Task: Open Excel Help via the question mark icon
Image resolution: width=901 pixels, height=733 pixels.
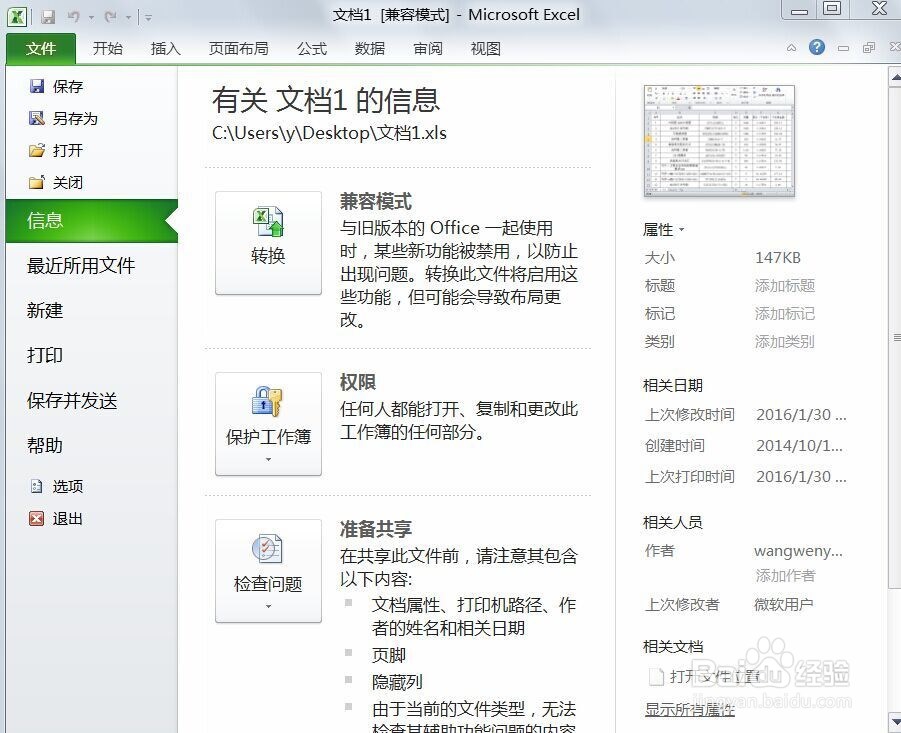Action: pos(817,47)
